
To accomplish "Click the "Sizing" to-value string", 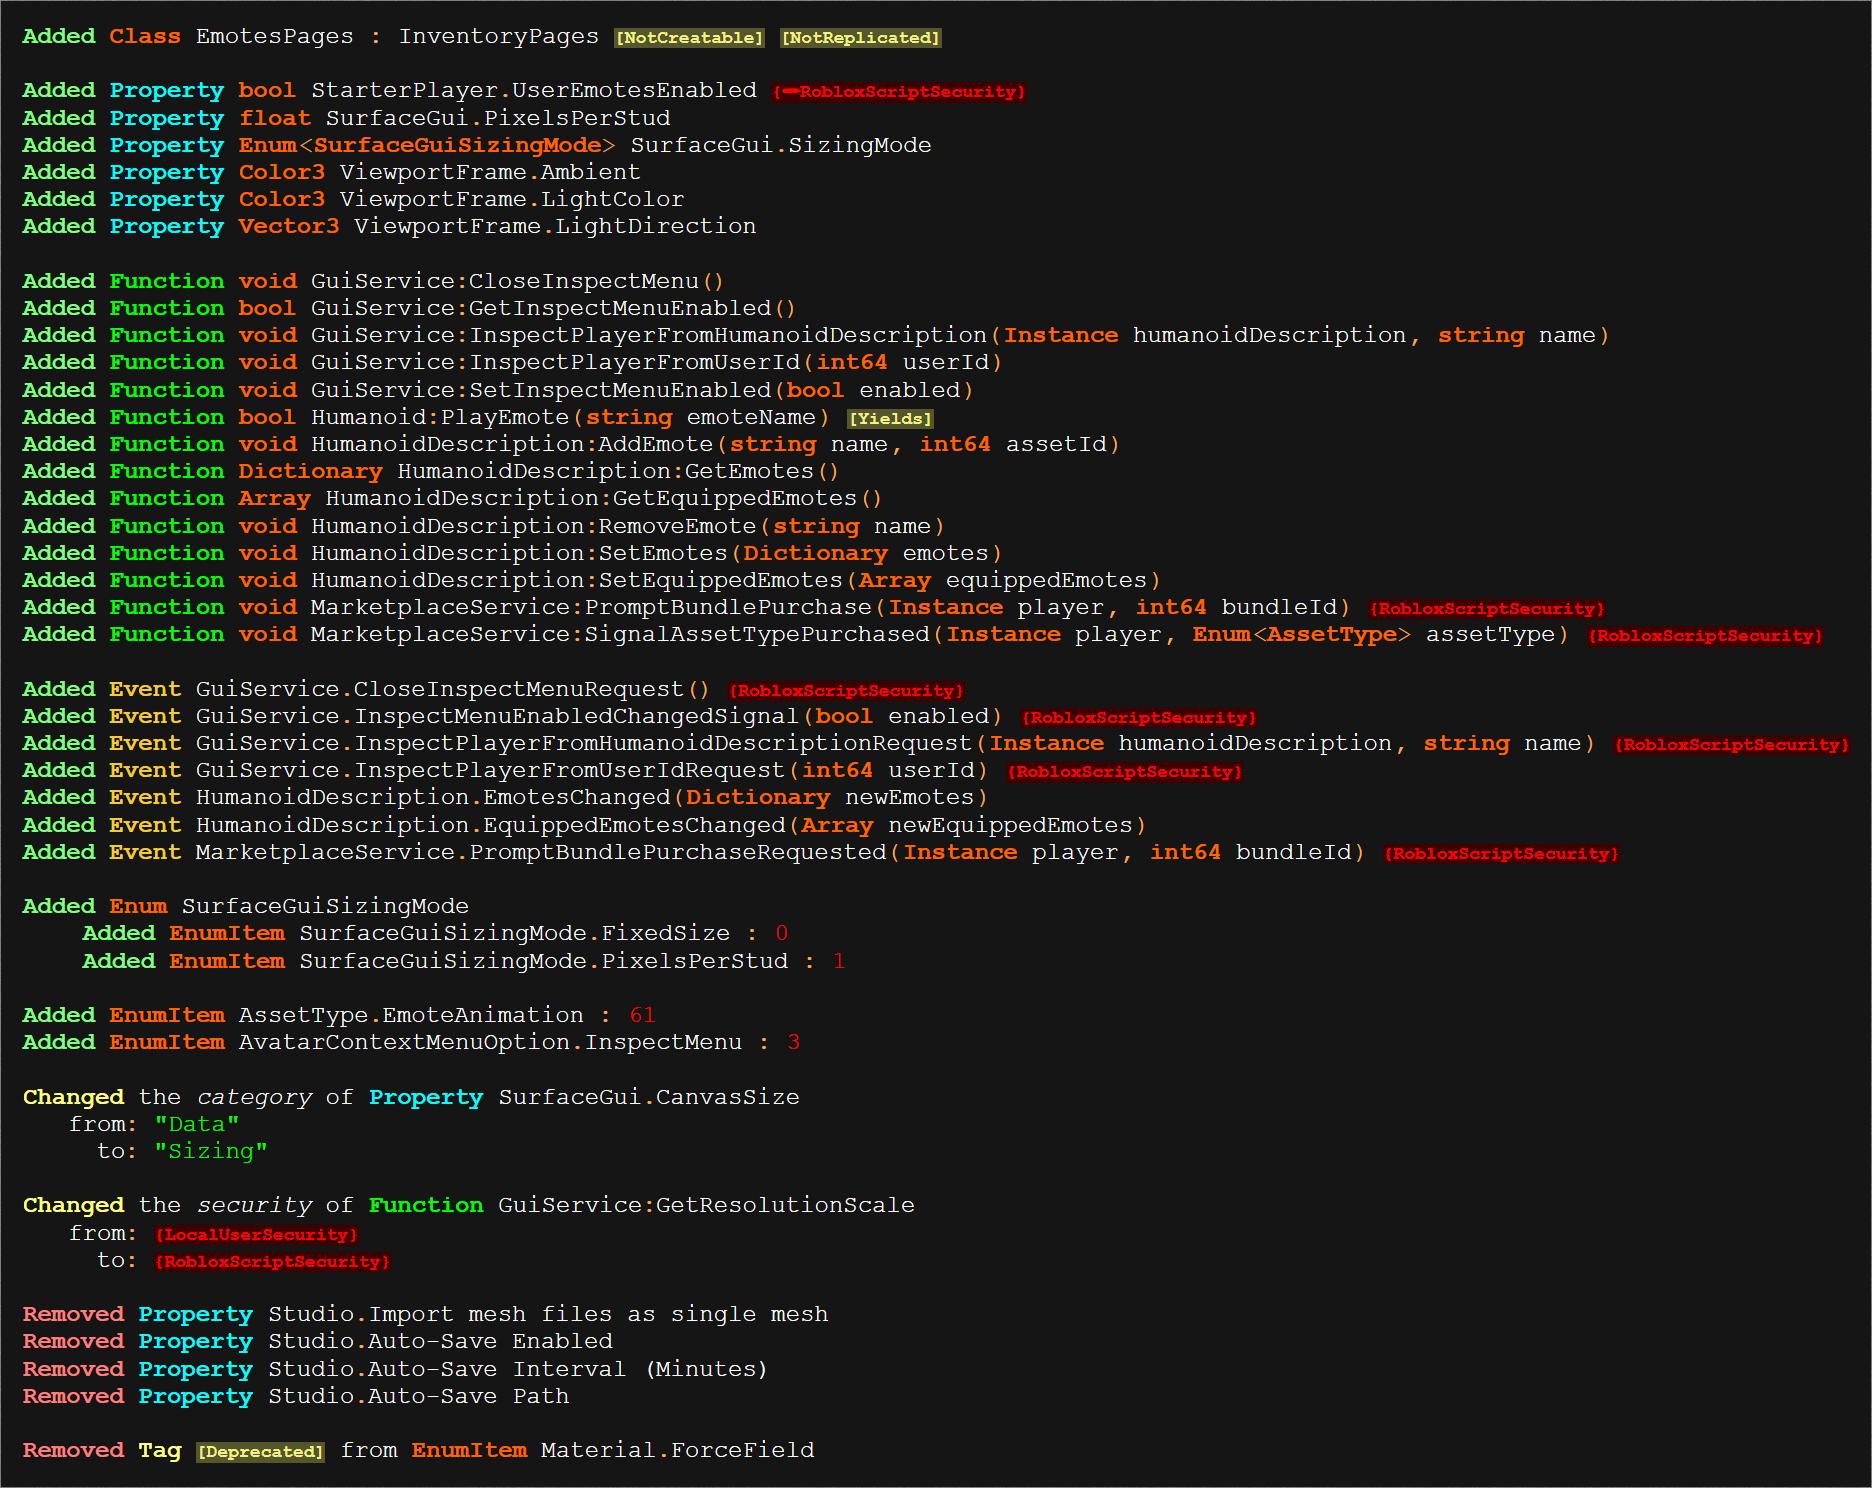I will point(211,1151).
